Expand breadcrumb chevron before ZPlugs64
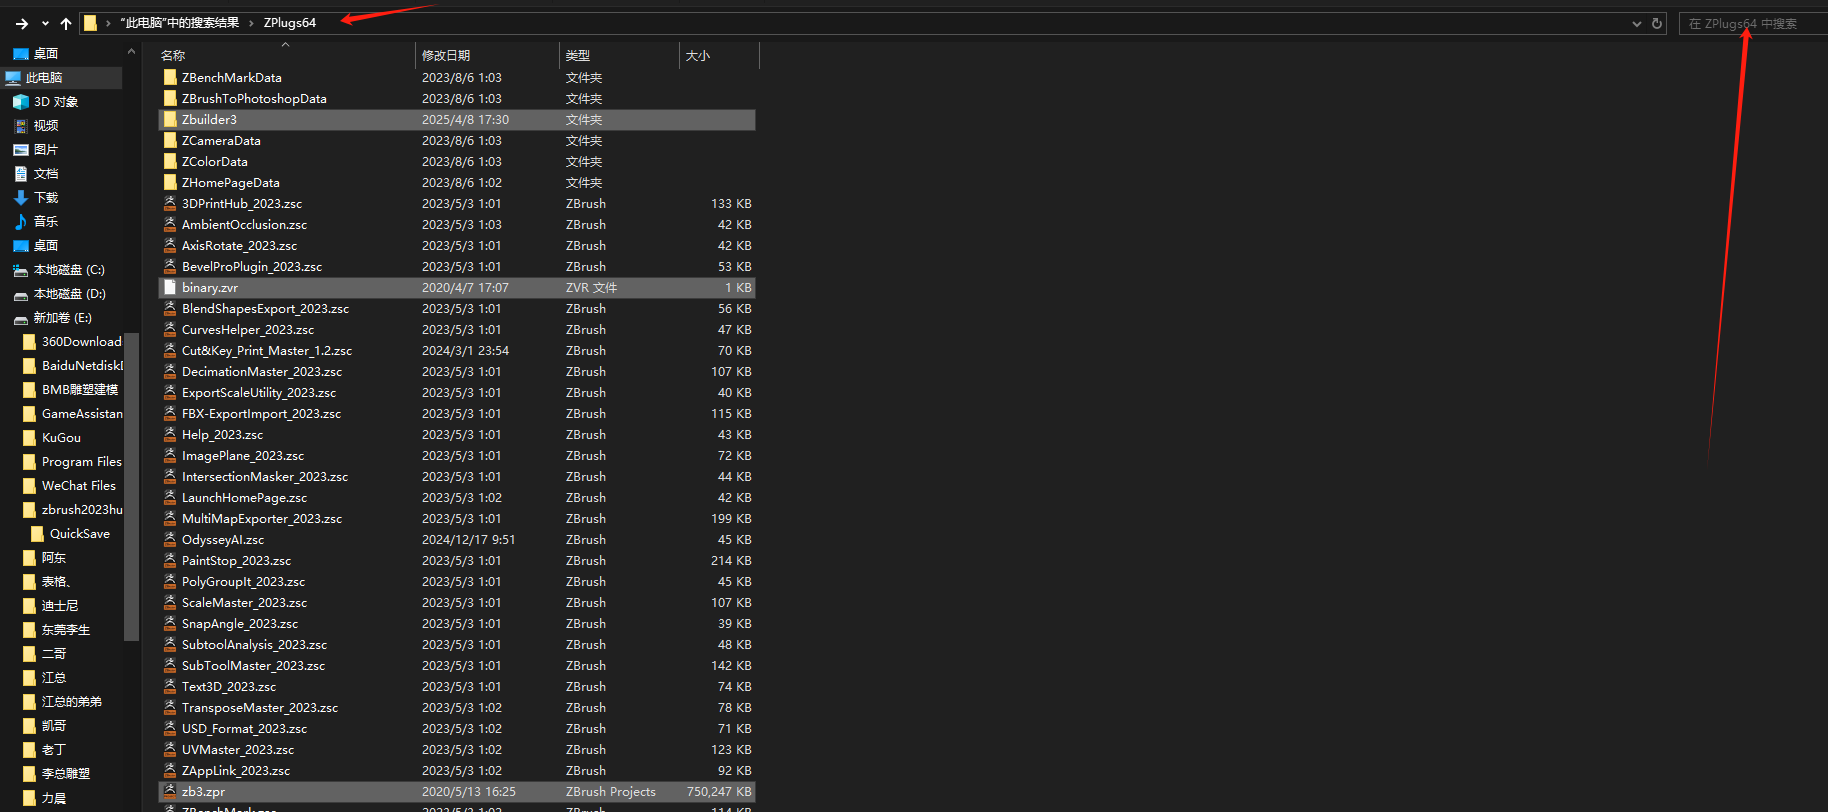This screenshot has width=1828, height=812. (x=251, y=23)
